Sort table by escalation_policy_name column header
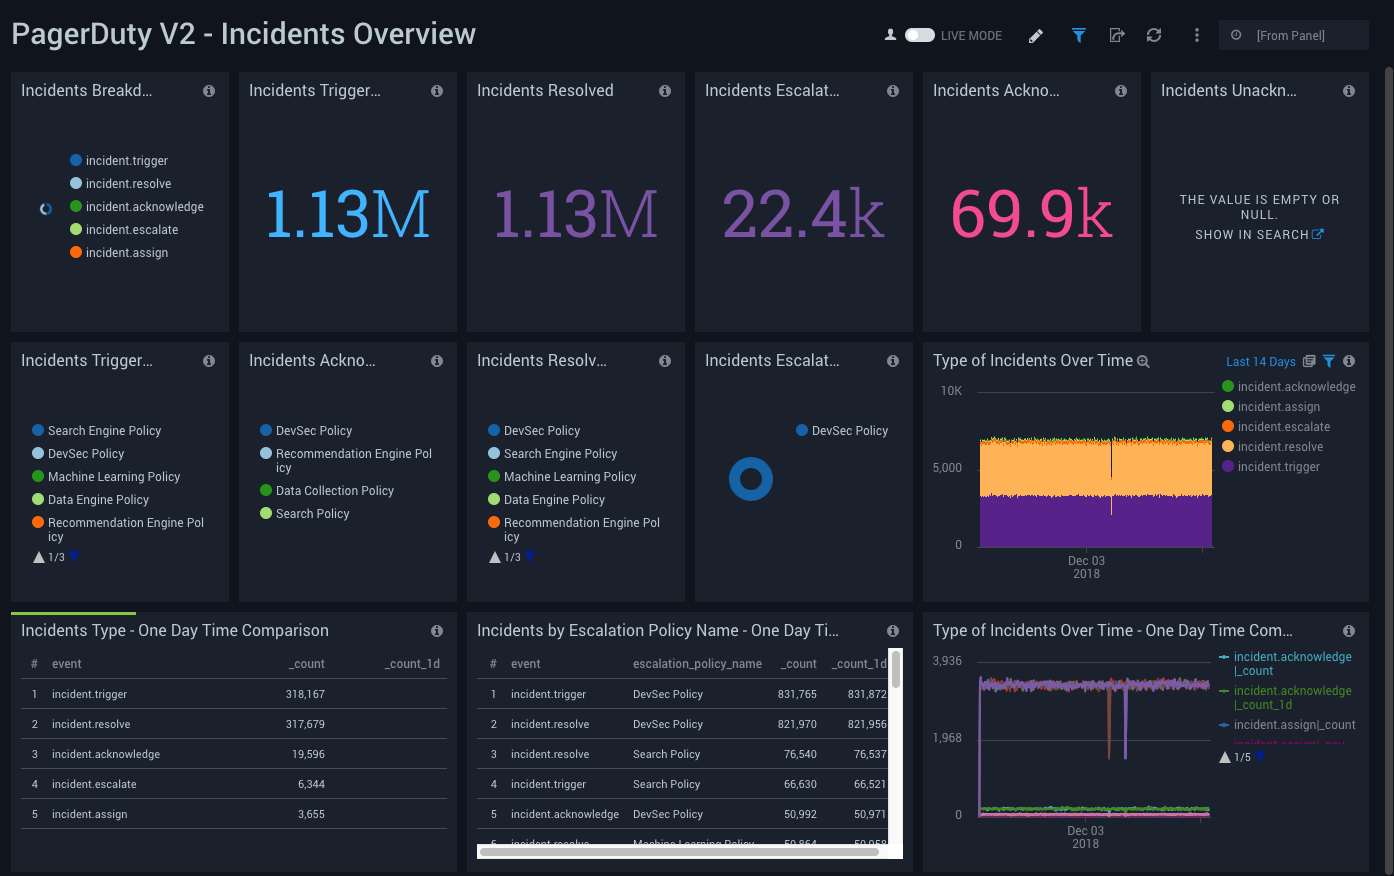Viewport: 1394px width, 876px height. pyautogui.click(x=697, y=664)
